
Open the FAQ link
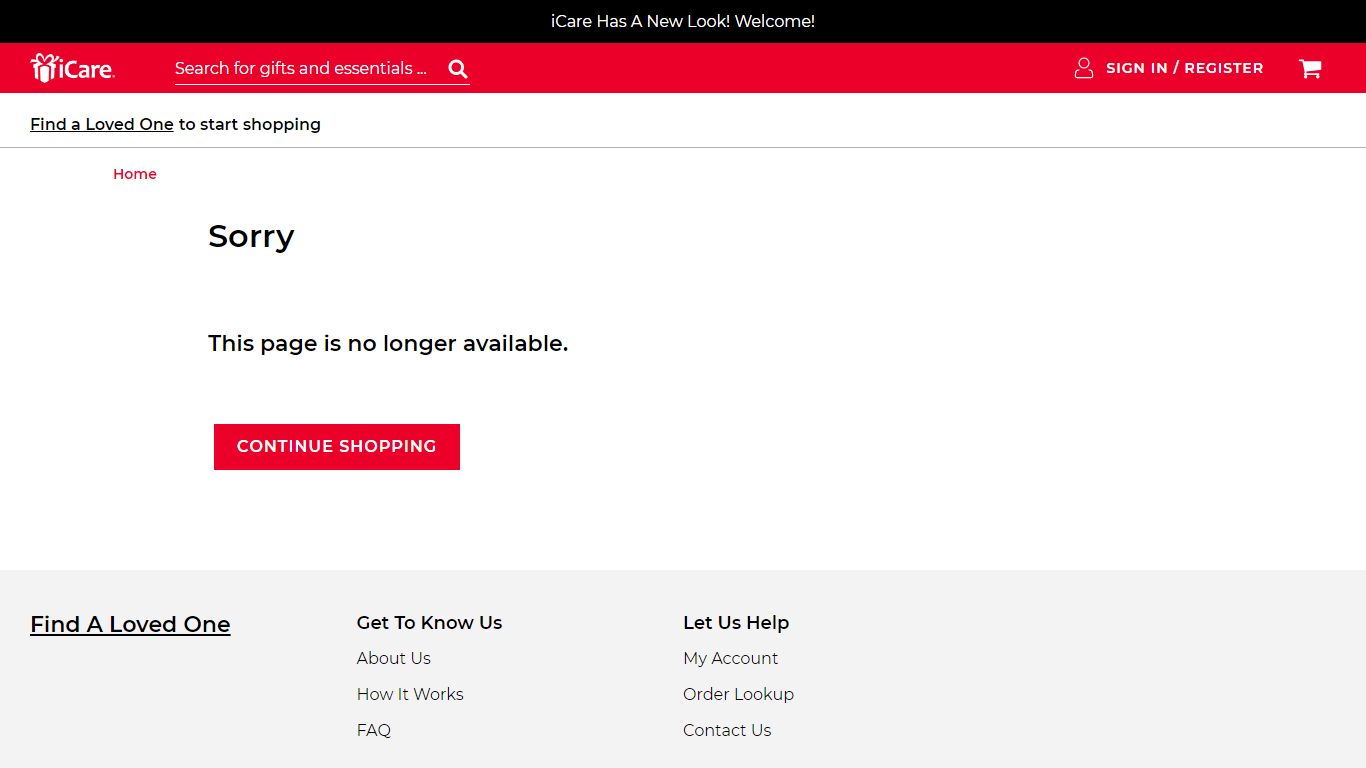point(374,730)
